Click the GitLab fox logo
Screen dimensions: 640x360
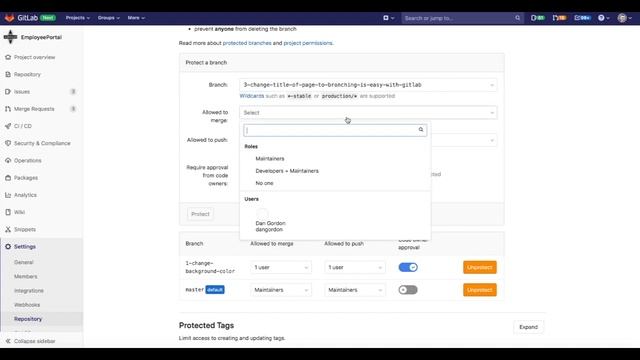(9, 18)
